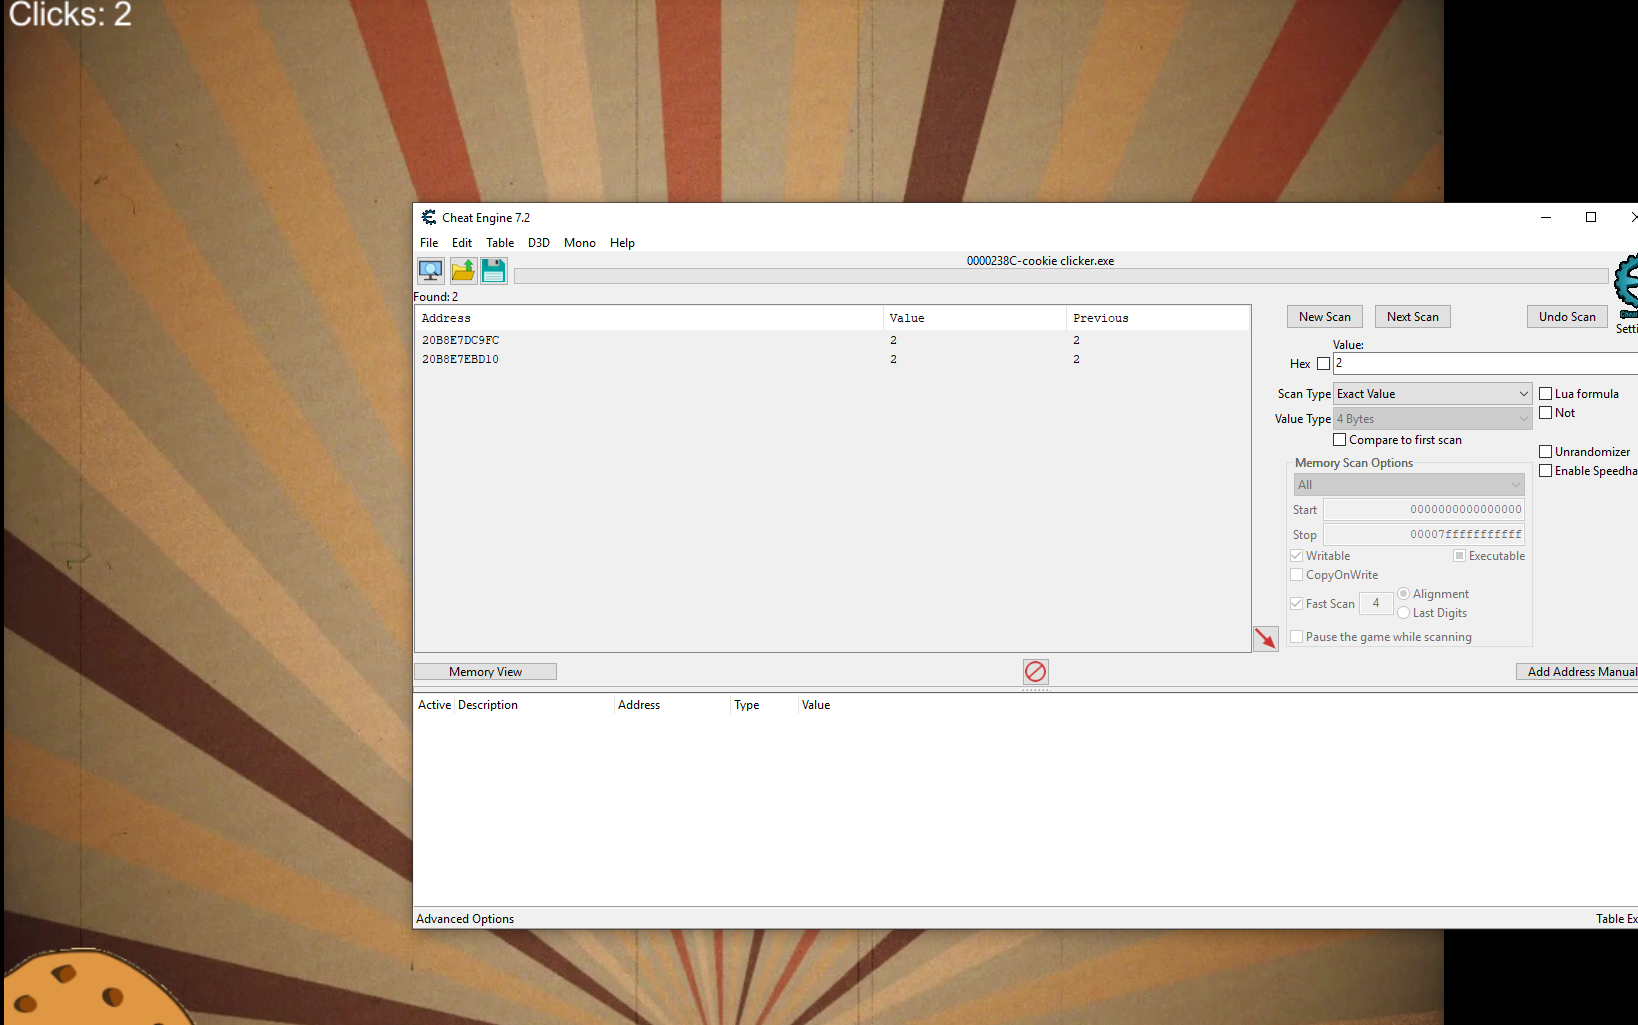The image size is (1638, 1025).
Task: Click the Cheat Engine logo in title bar
Action: click(x=428, y=217)
